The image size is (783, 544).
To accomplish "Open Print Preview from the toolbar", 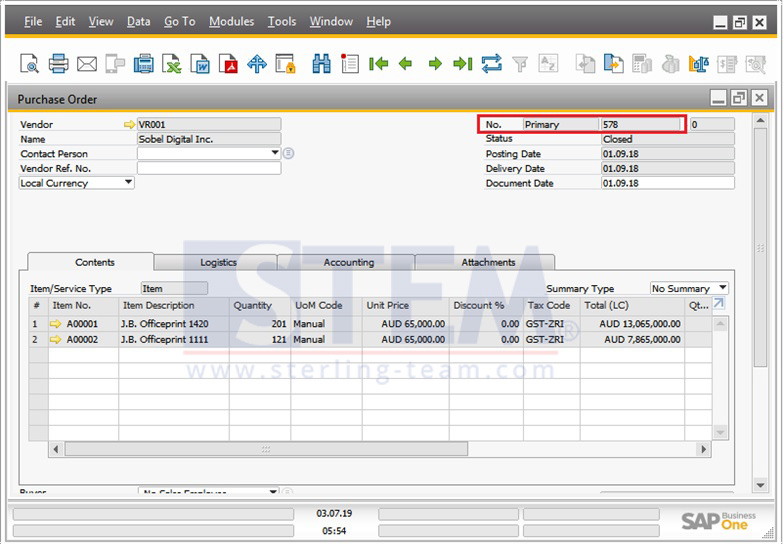I will click(29, 64).
